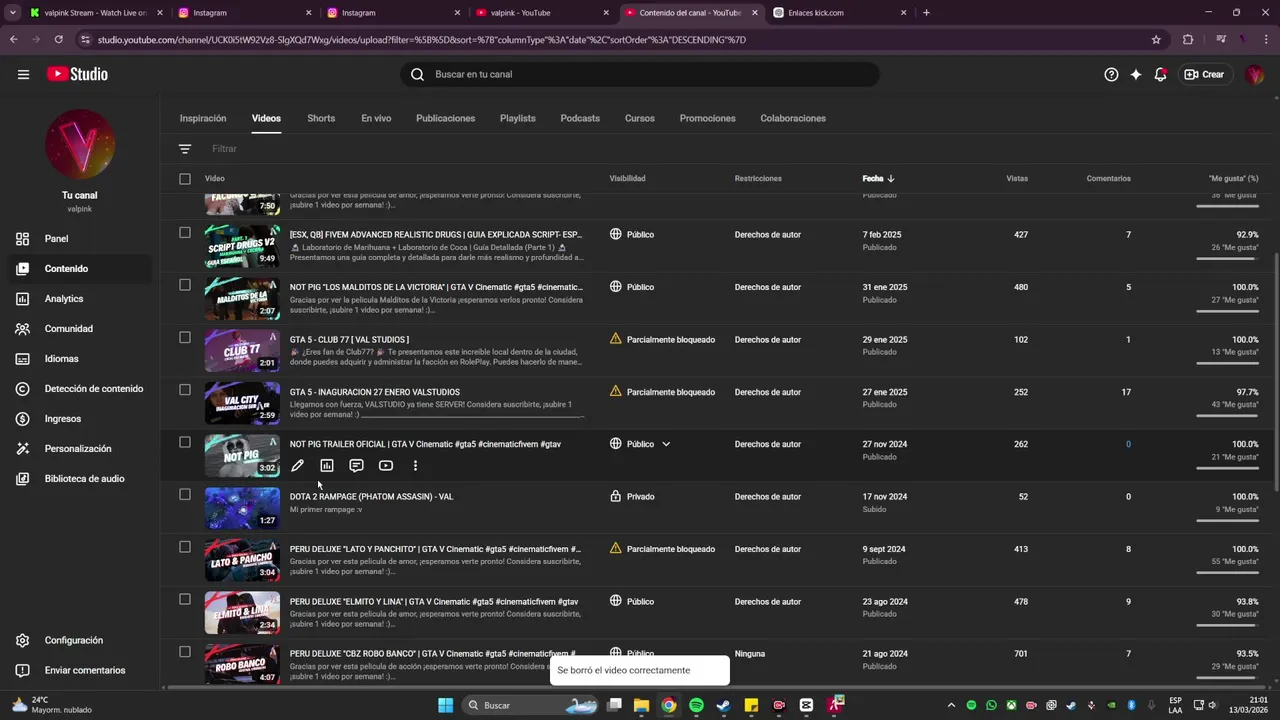Open three-dot options for NOT PIG TRAILER
This screenshot has width=1280, height=720.
pyautogui.click(x=415, y=466)
